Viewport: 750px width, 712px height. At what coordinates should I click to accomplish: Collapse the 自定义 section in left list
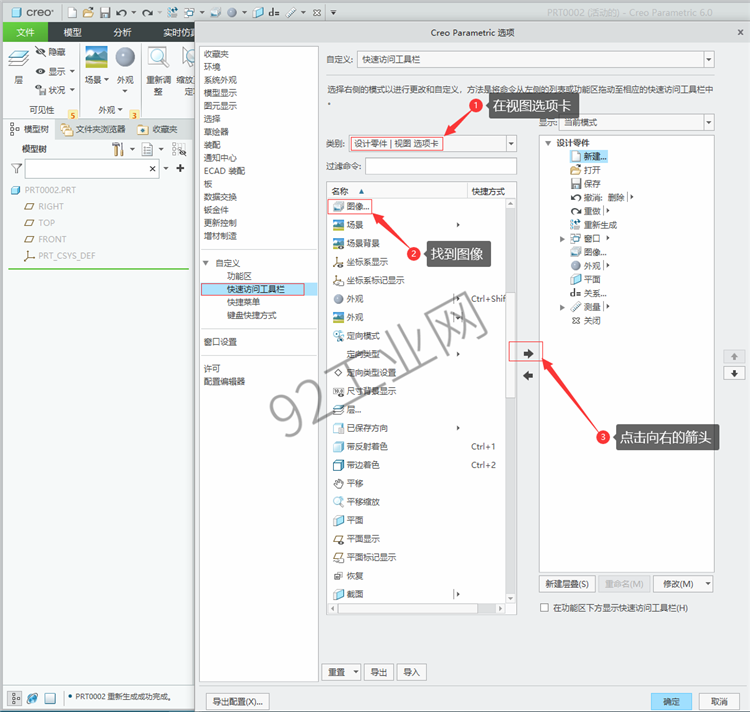206,263
